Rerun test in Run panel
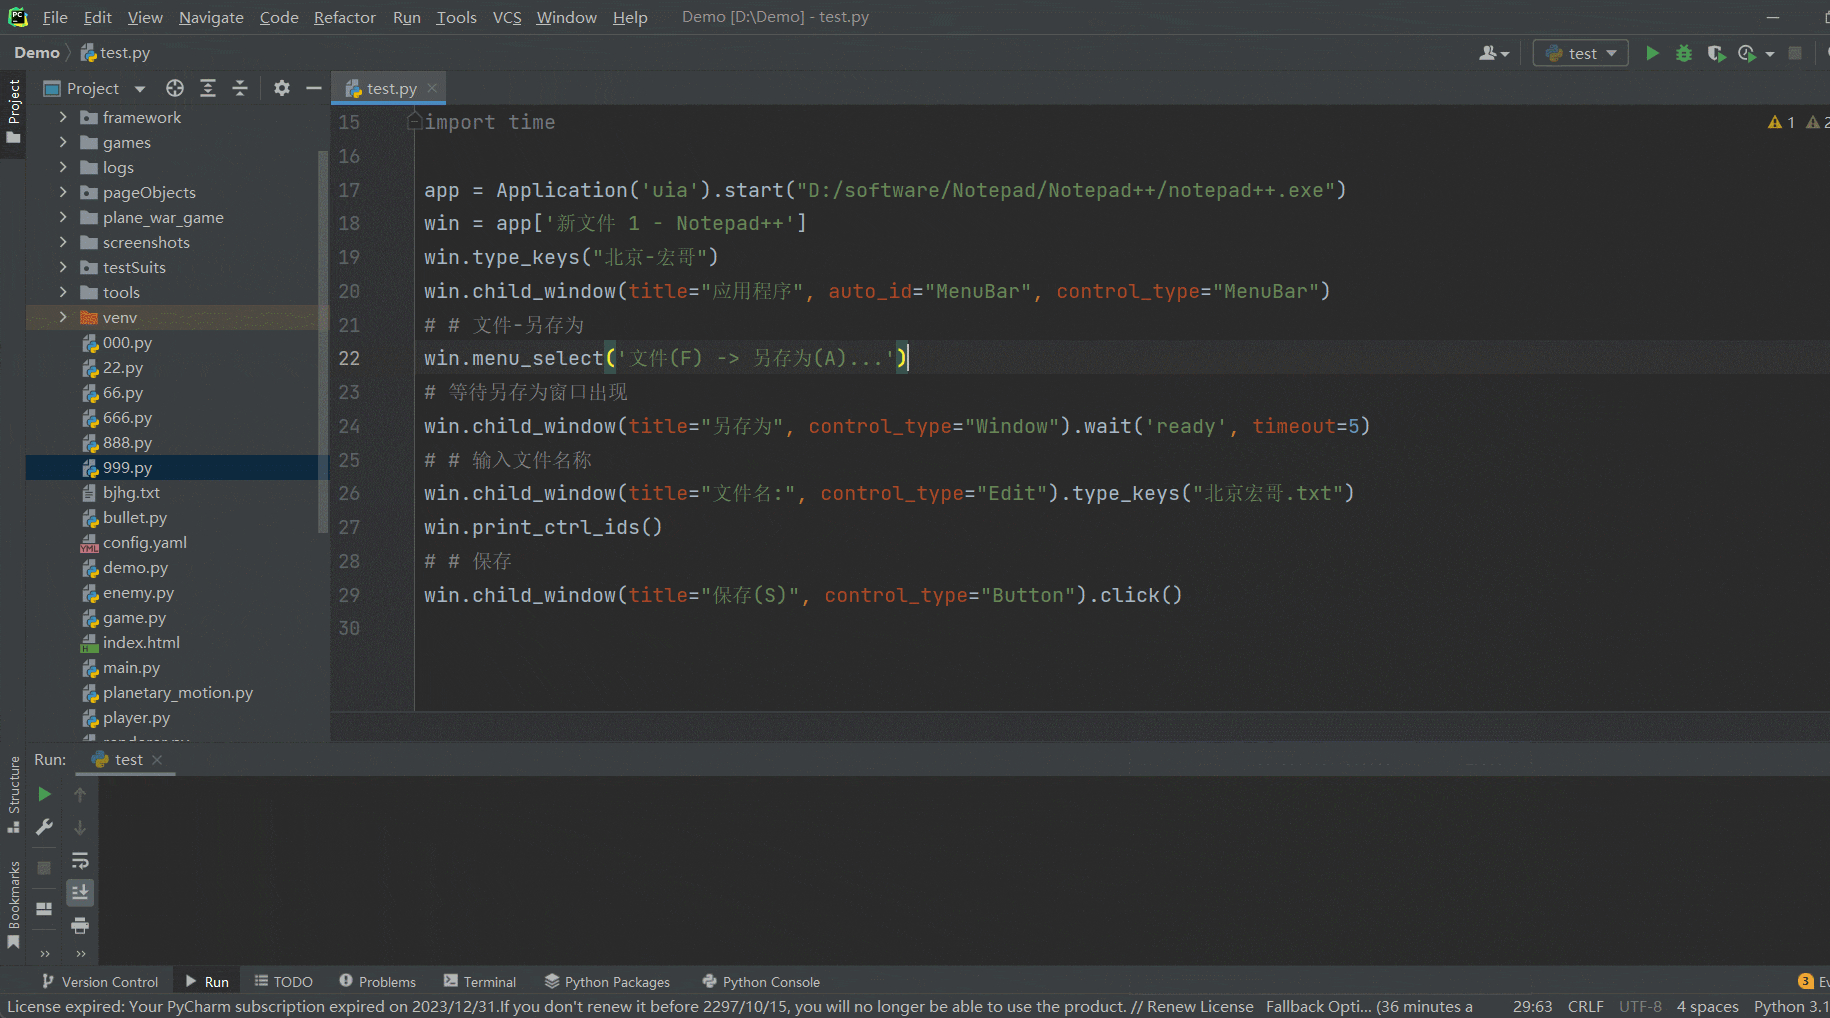This screenshot has height=1018, width=1830. (x=44, y=794)
